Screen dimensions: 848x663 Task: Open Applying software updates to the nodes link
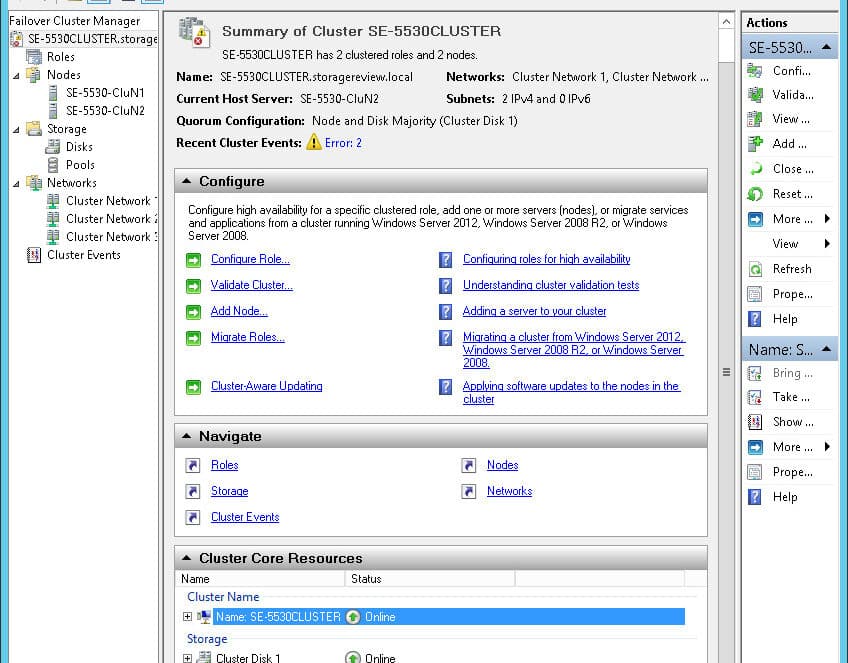571,393
